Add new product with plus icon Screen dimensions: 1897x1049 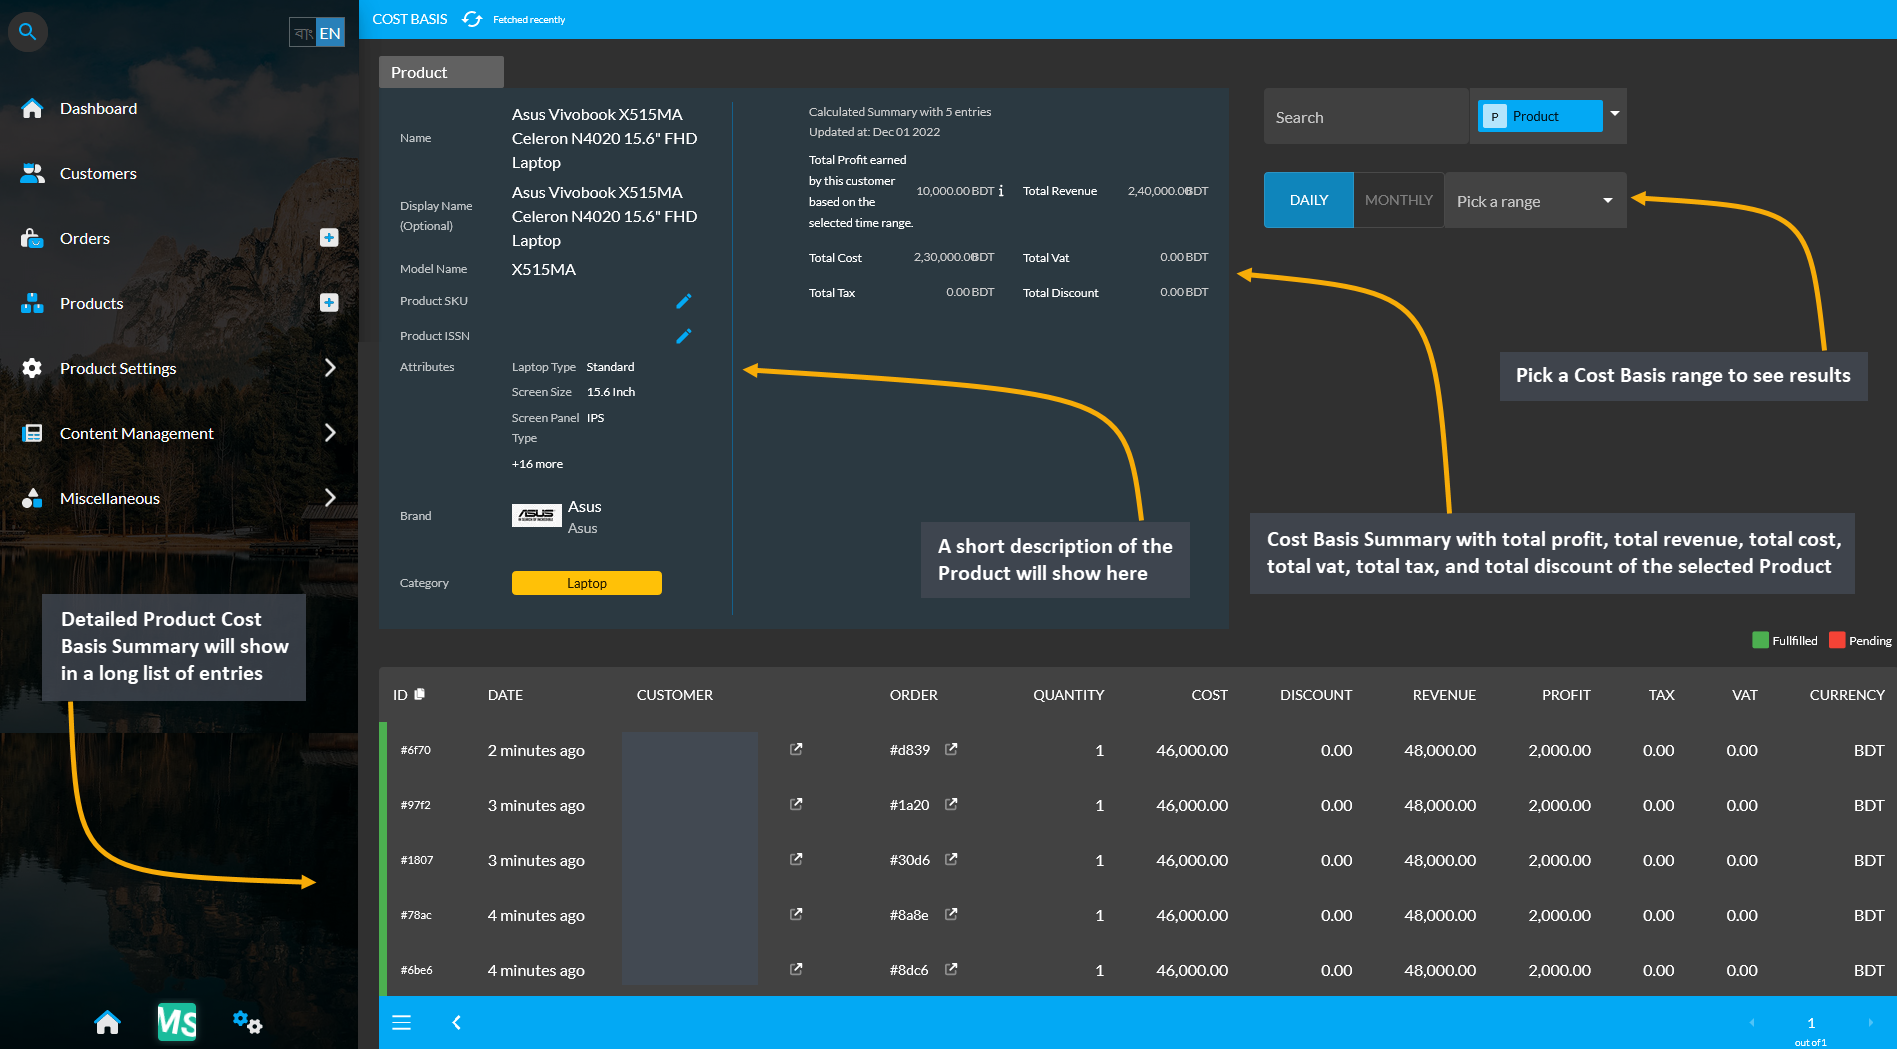tap(329, 303)
